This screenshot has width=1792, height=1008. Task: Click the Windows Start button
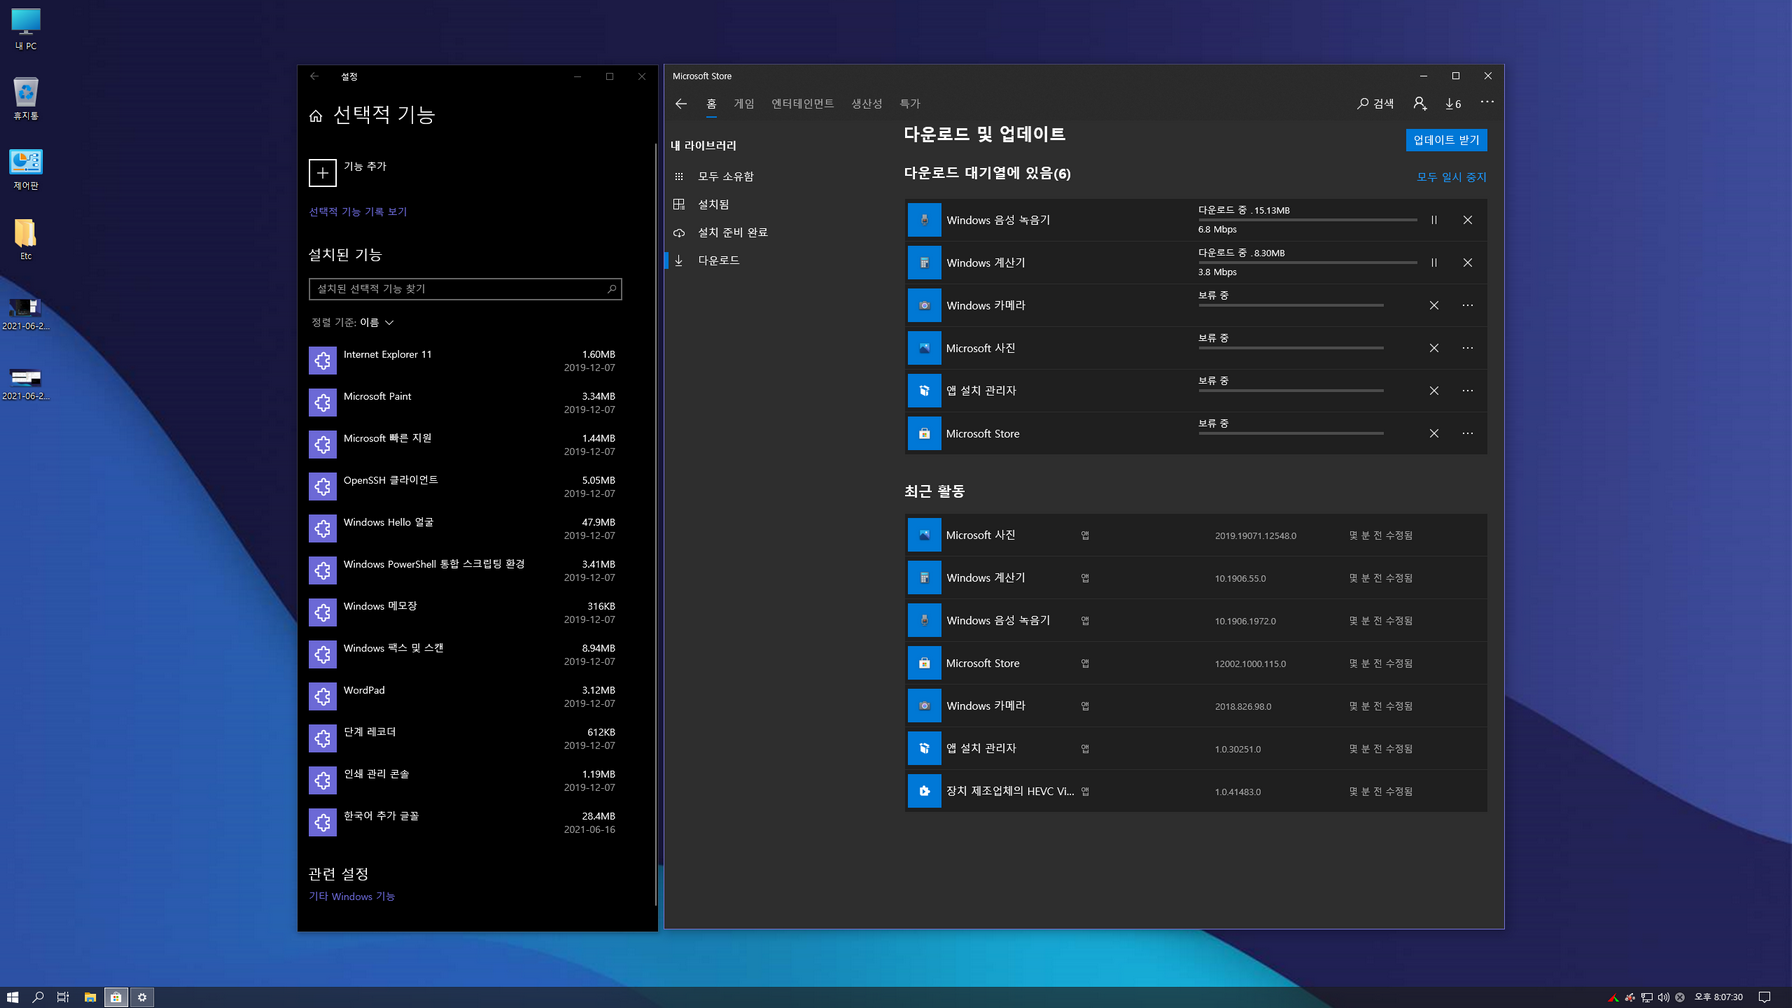[x=12, y=997]
